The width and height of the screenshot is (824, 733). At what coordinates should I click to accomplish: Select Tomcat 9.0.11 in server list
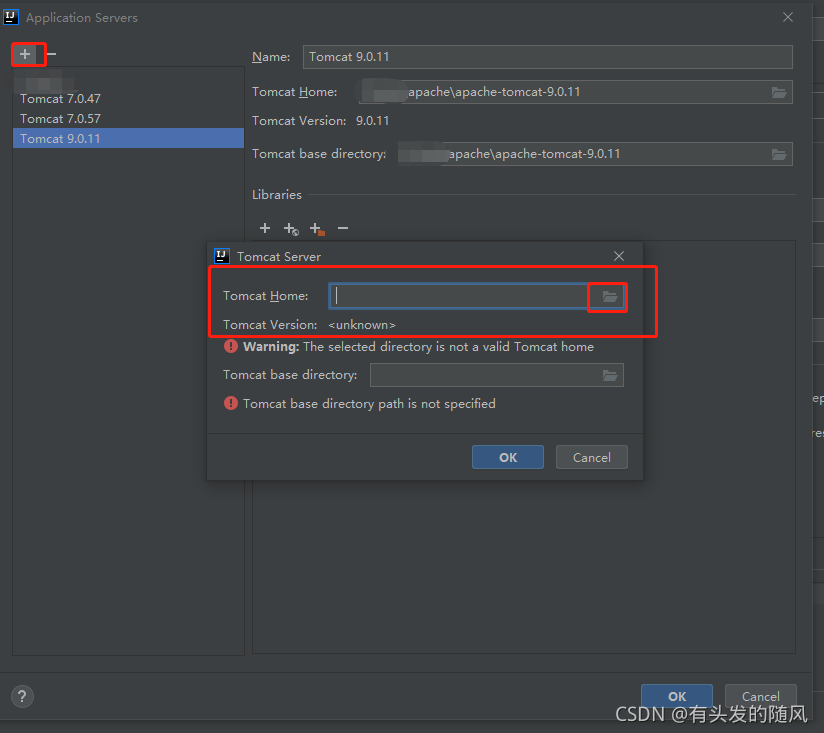pos(128,139)
